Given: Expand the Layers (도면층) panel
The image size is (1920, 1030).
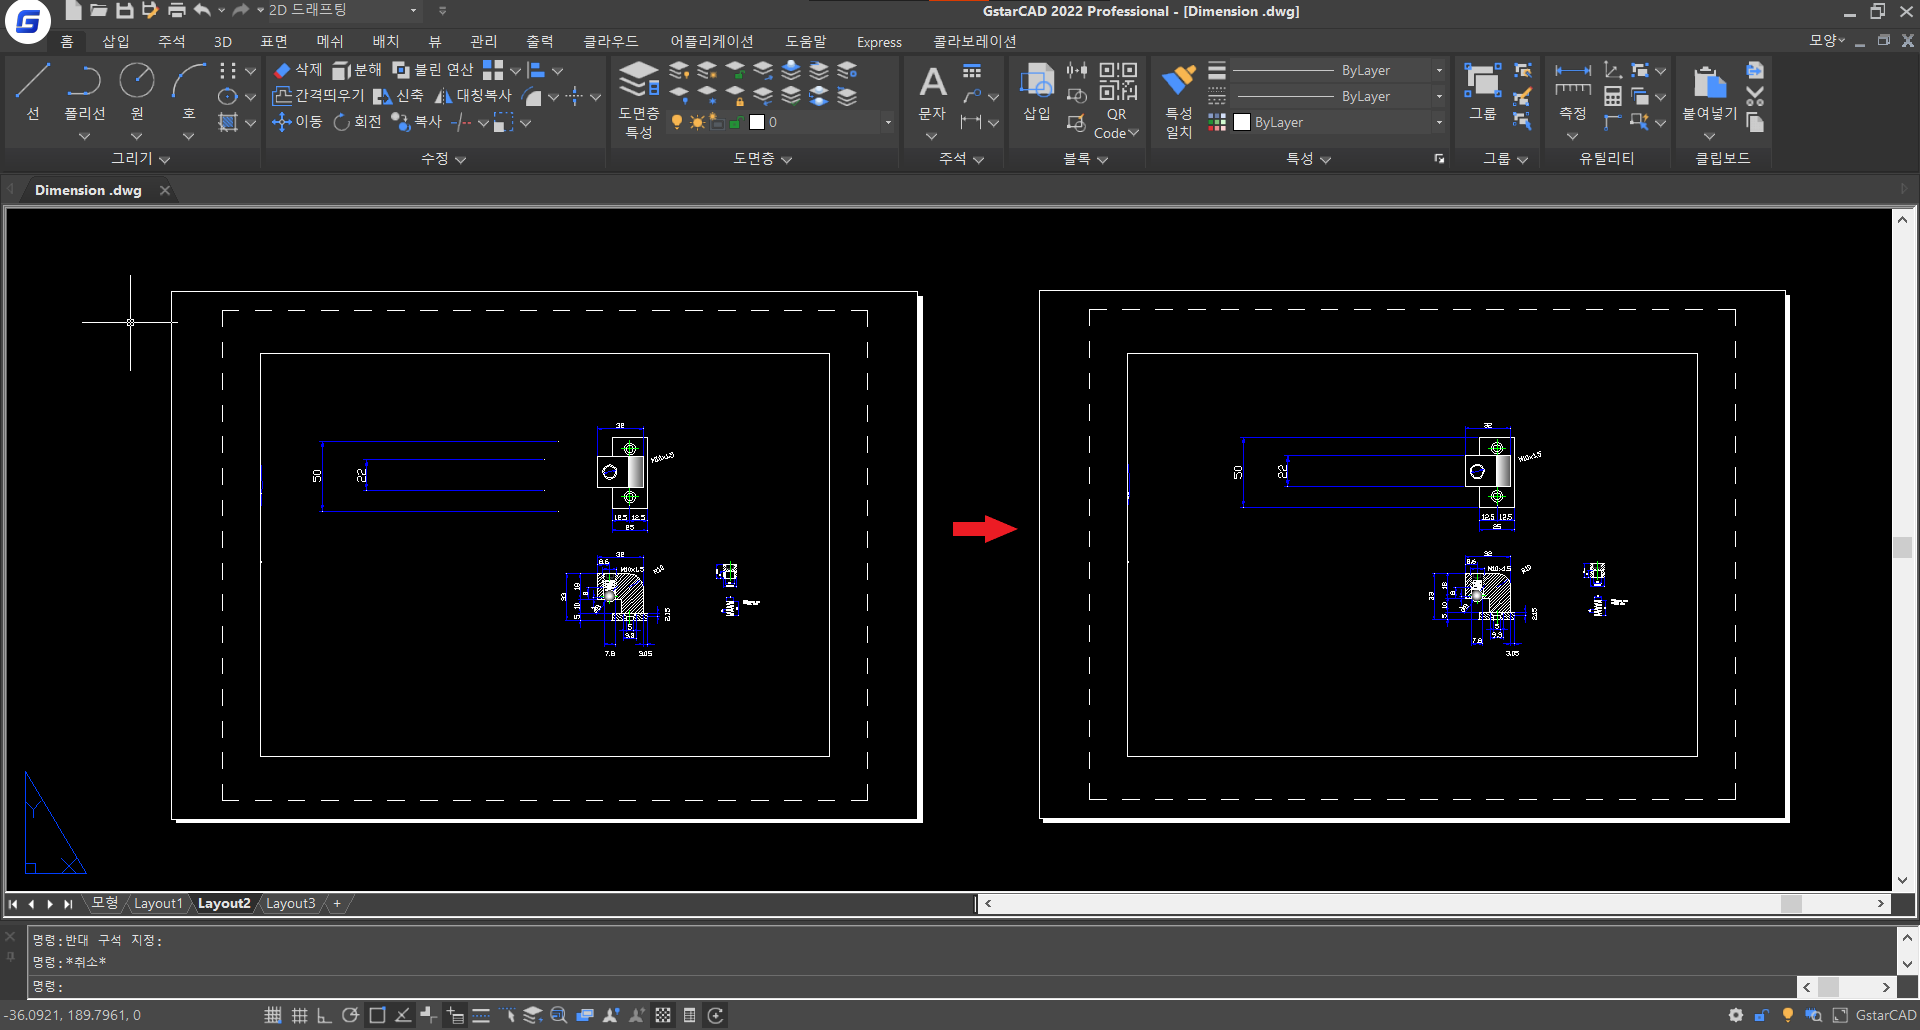Looking at the screenshot, I should coord(762,159).
